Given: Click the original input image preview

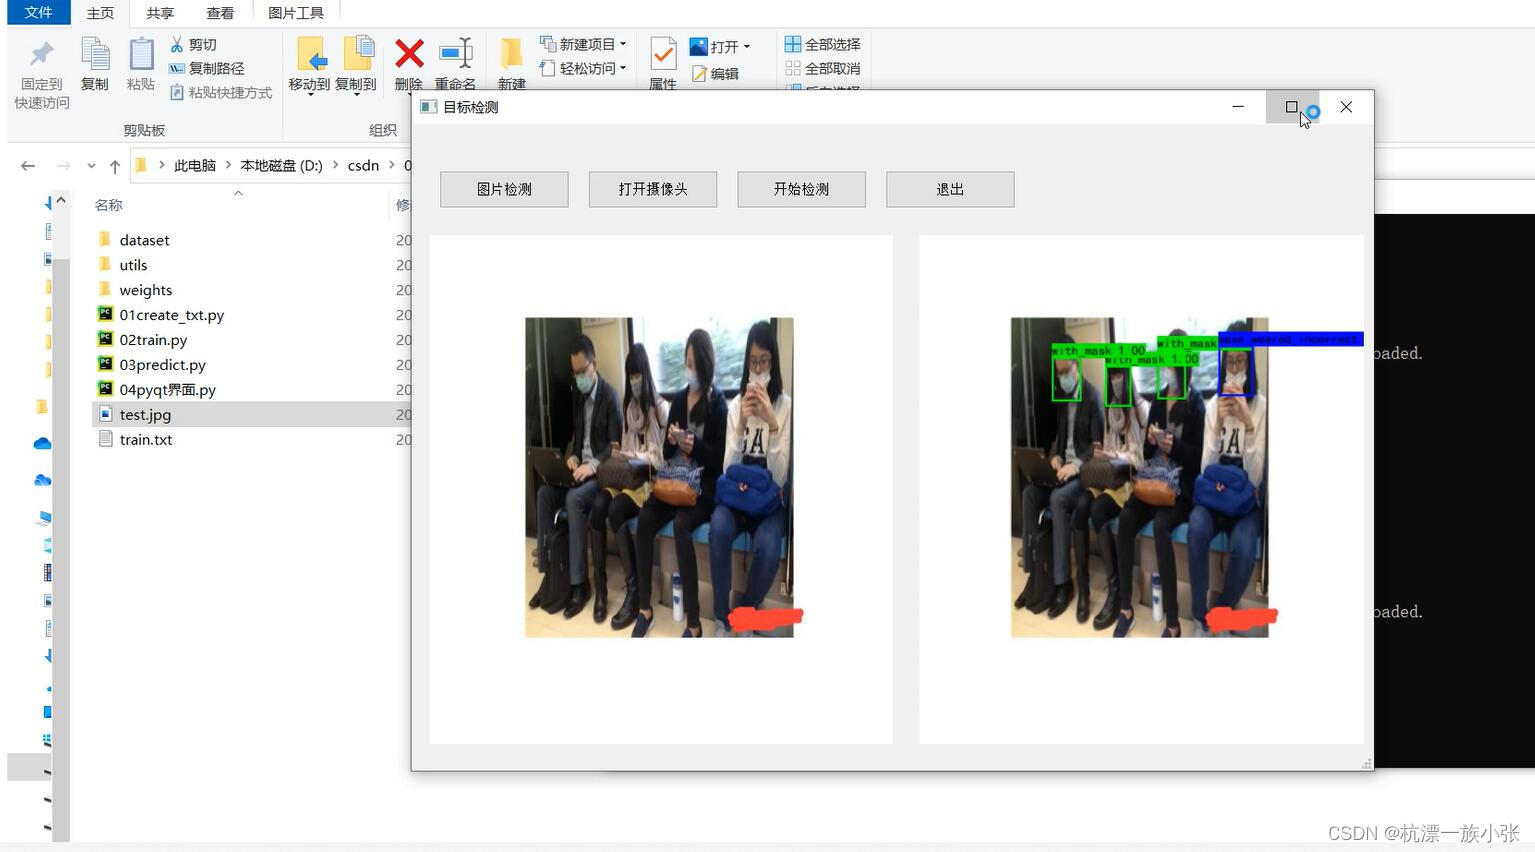Looking at the screenshot, I should 659,477.
